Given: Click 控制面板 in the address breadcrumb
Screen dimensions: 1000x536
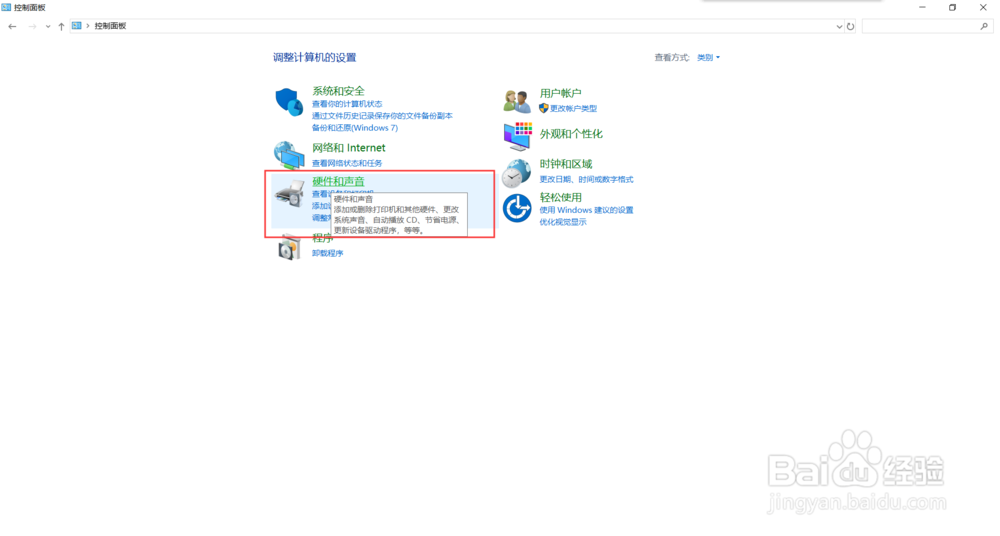Looking at the screenshot, I should click(x=110, y=26).
